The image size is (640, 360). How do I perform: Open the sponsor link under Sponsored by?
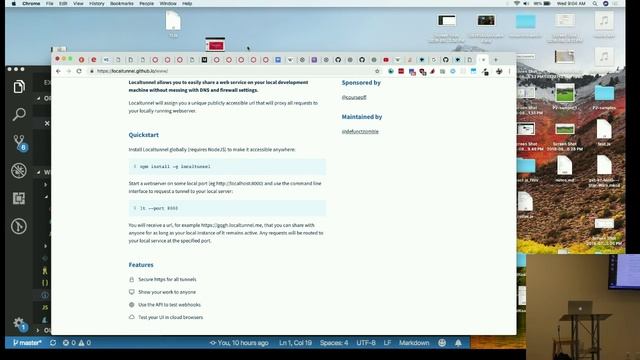point(354,97)
